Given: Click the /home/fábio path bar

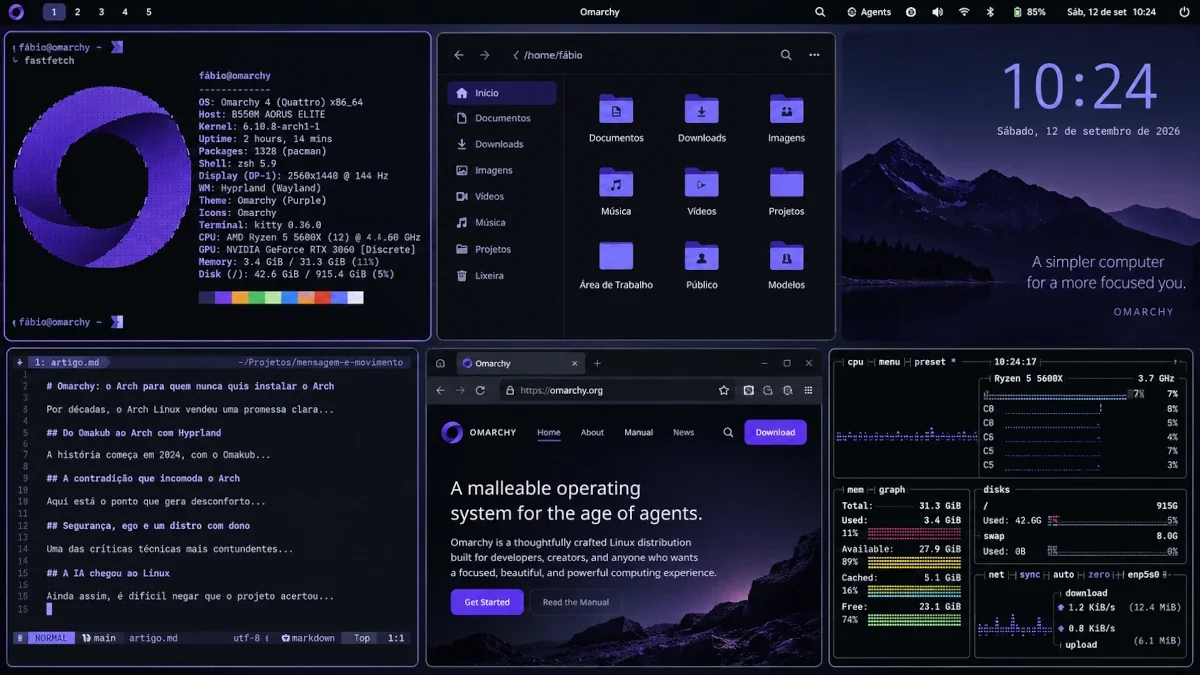Looking at the screenshot, I should tap(547, 55).
